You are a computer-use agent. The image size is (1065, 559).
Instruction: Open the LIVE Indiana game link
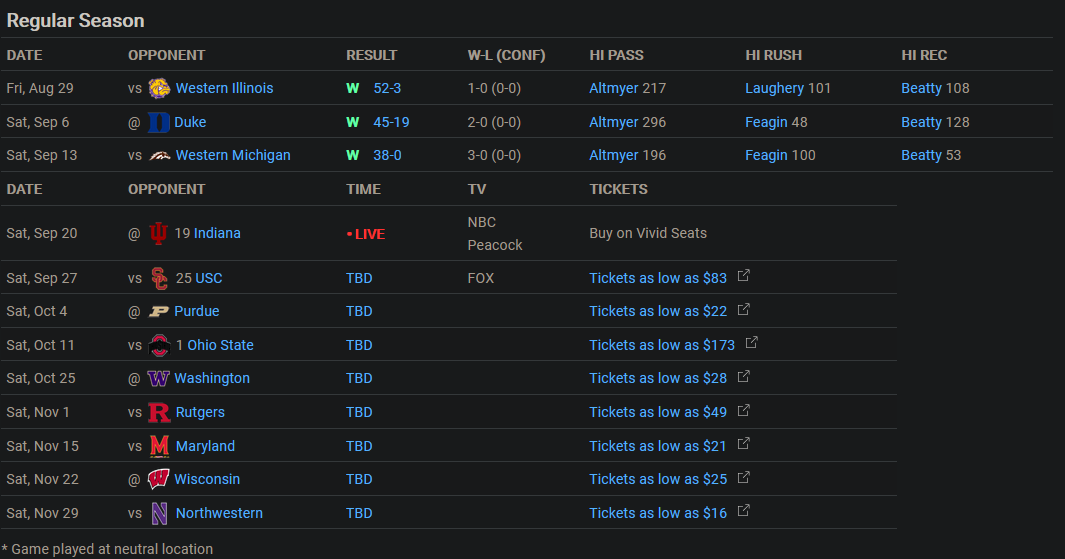[366, 234]
